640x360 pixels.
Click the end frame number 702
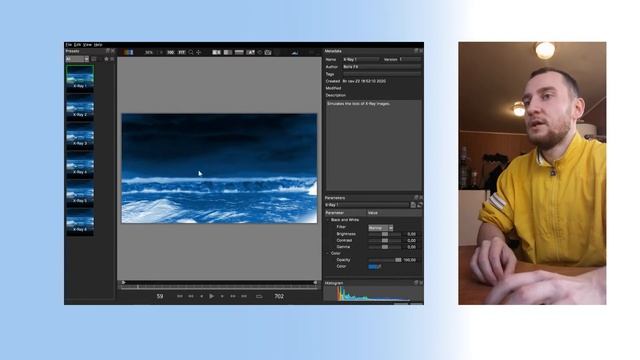pos(279,296)
